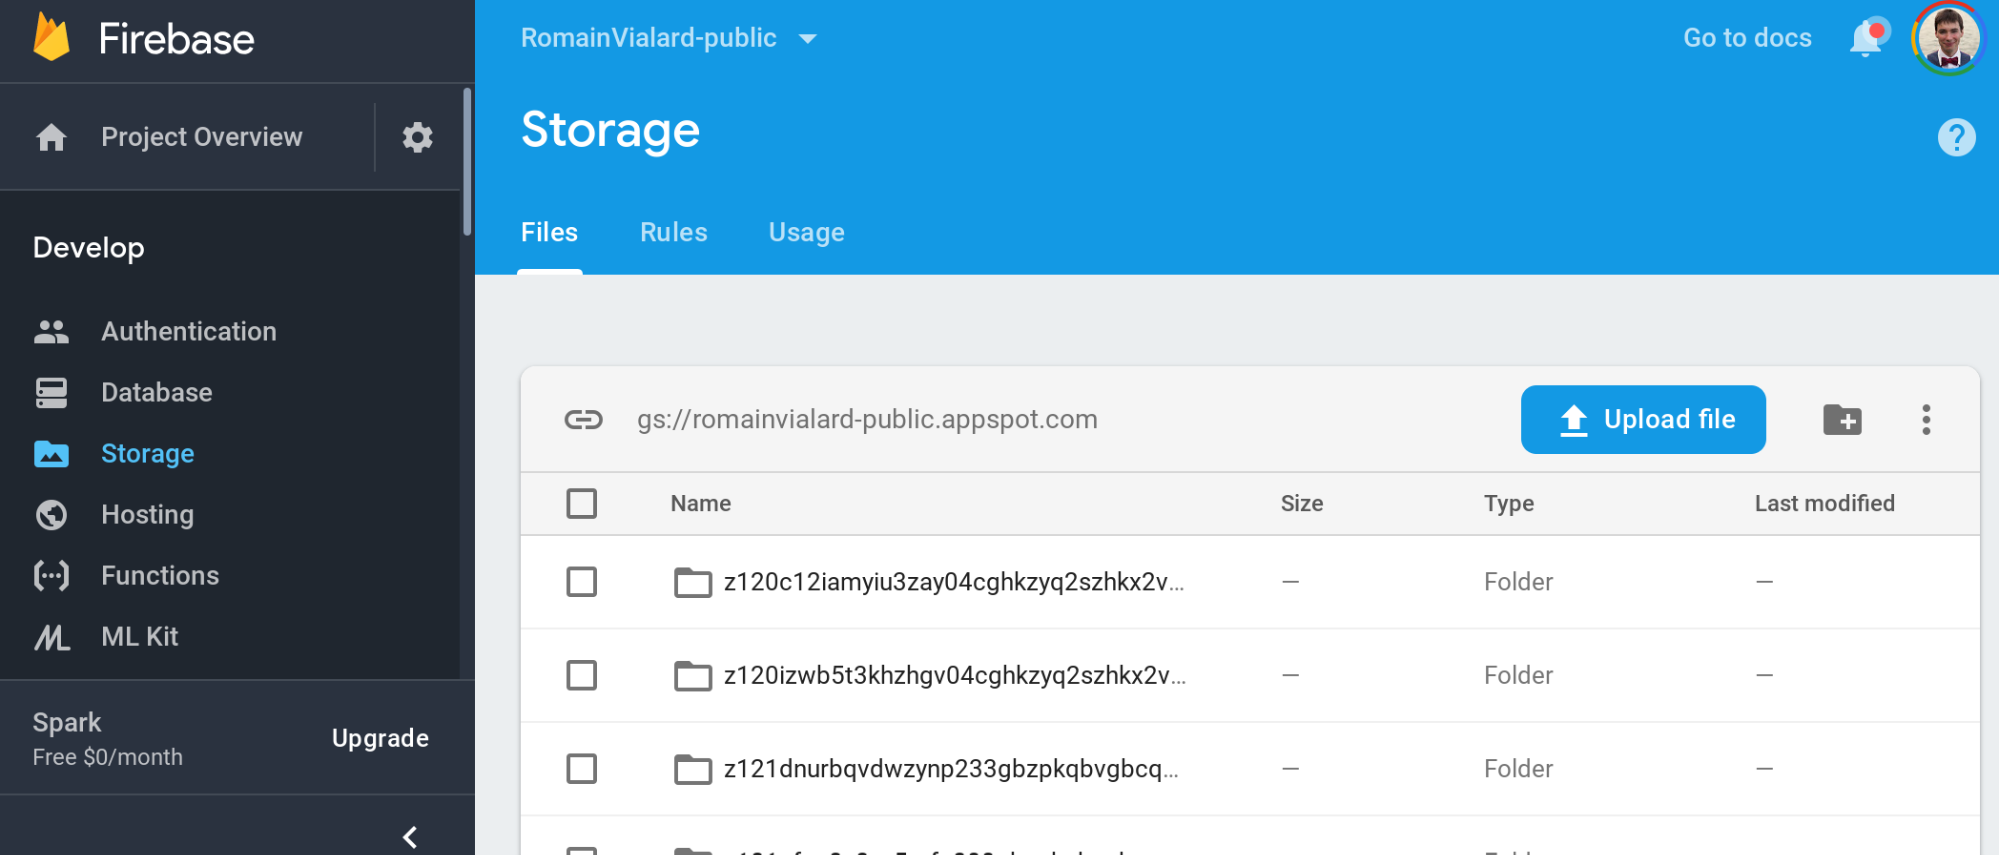Open the z121dnurbqvdwzynp233gbzpkqbvgbcq folder
Viewport: 1999px width, 855px height.
coord(950,769)
